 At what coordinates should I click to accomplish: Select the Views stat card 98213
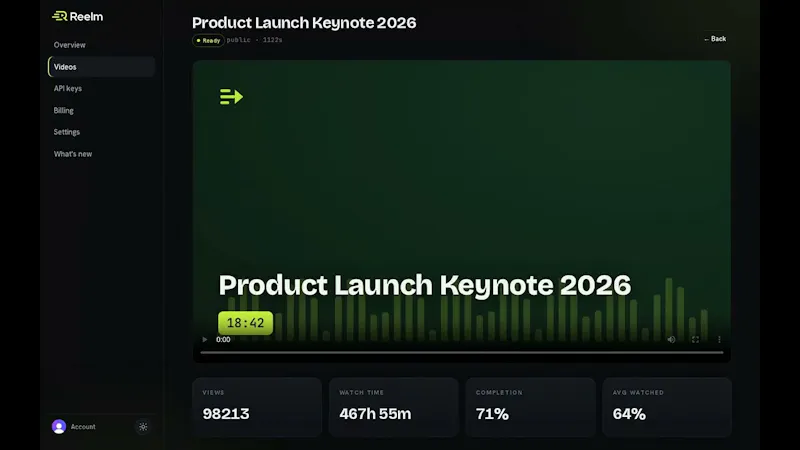pyautogui.click(x=257, y=407)
